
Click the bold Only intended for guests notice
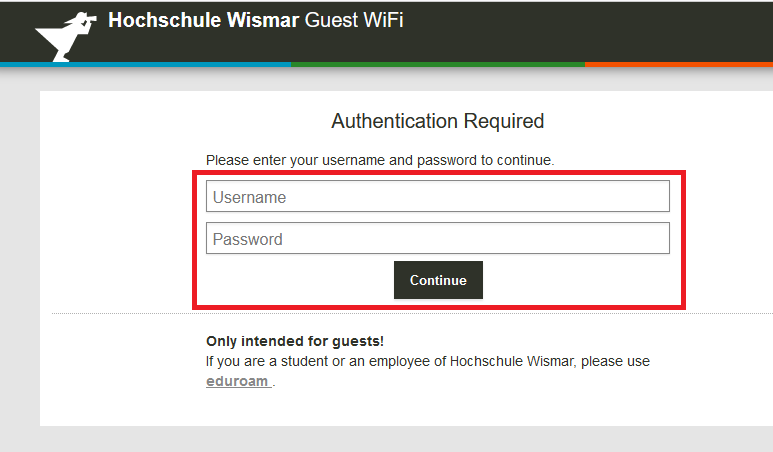[x=295, y=341]
